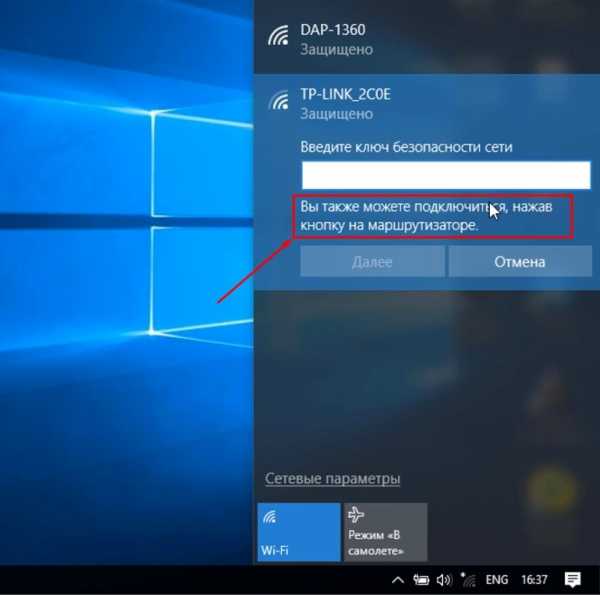Viewport: 600px width, 595px height.
Task: Click the router button hint text
Action: (x=426, y=216)
